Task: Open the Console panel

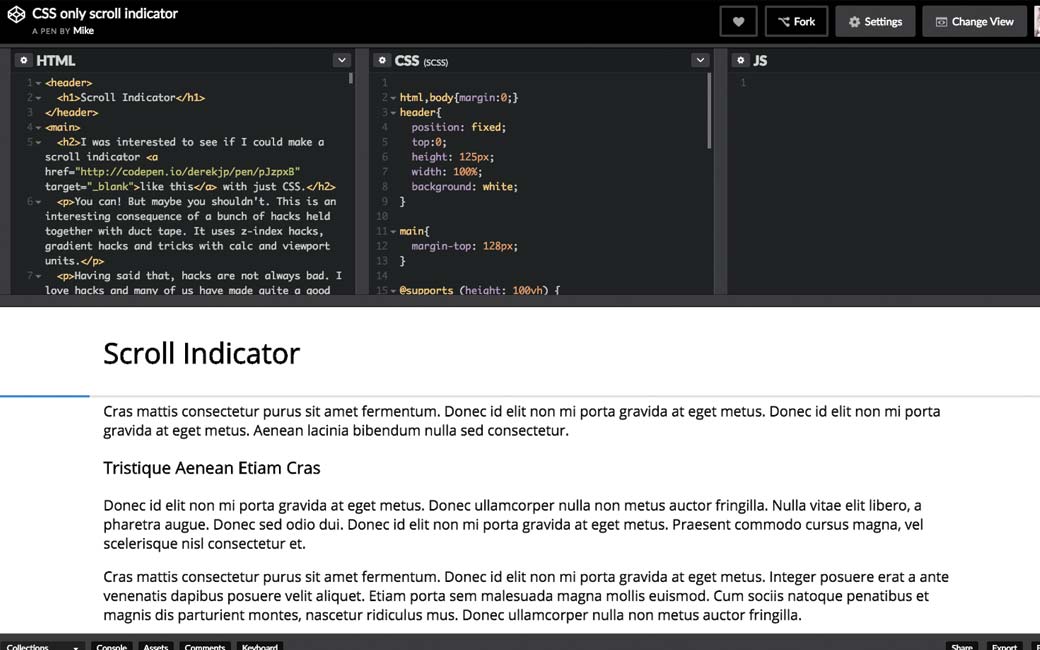Action: tap(111, 646)
